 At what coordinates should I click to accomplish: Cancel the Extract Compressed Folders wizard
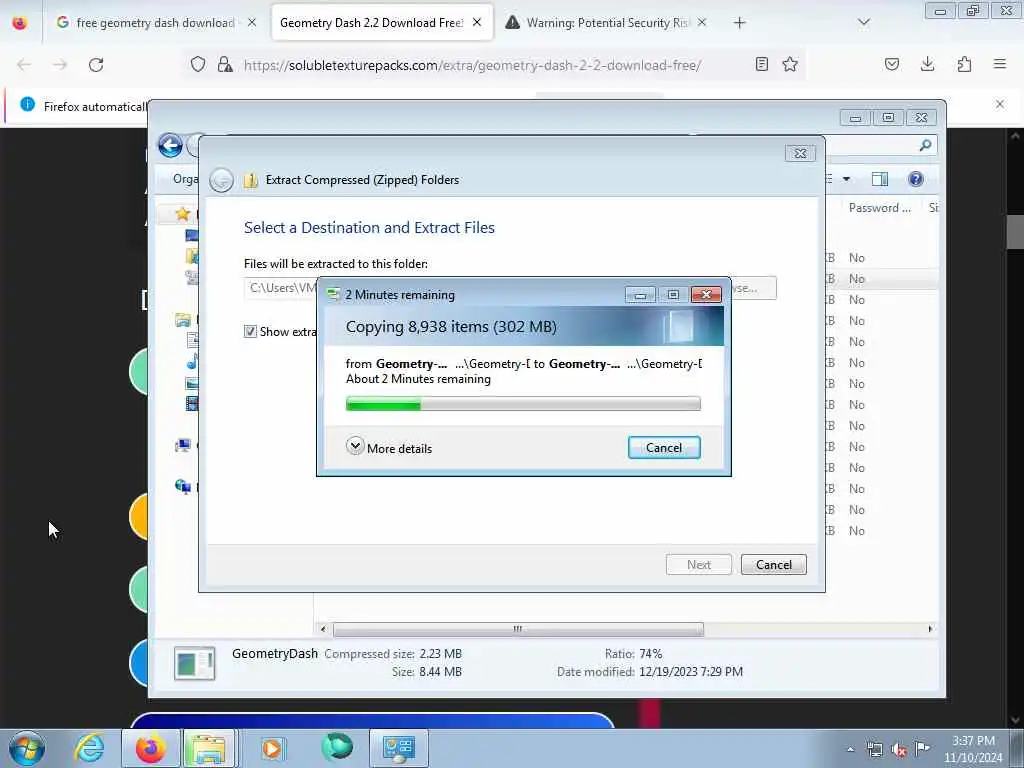pos(773,565)
